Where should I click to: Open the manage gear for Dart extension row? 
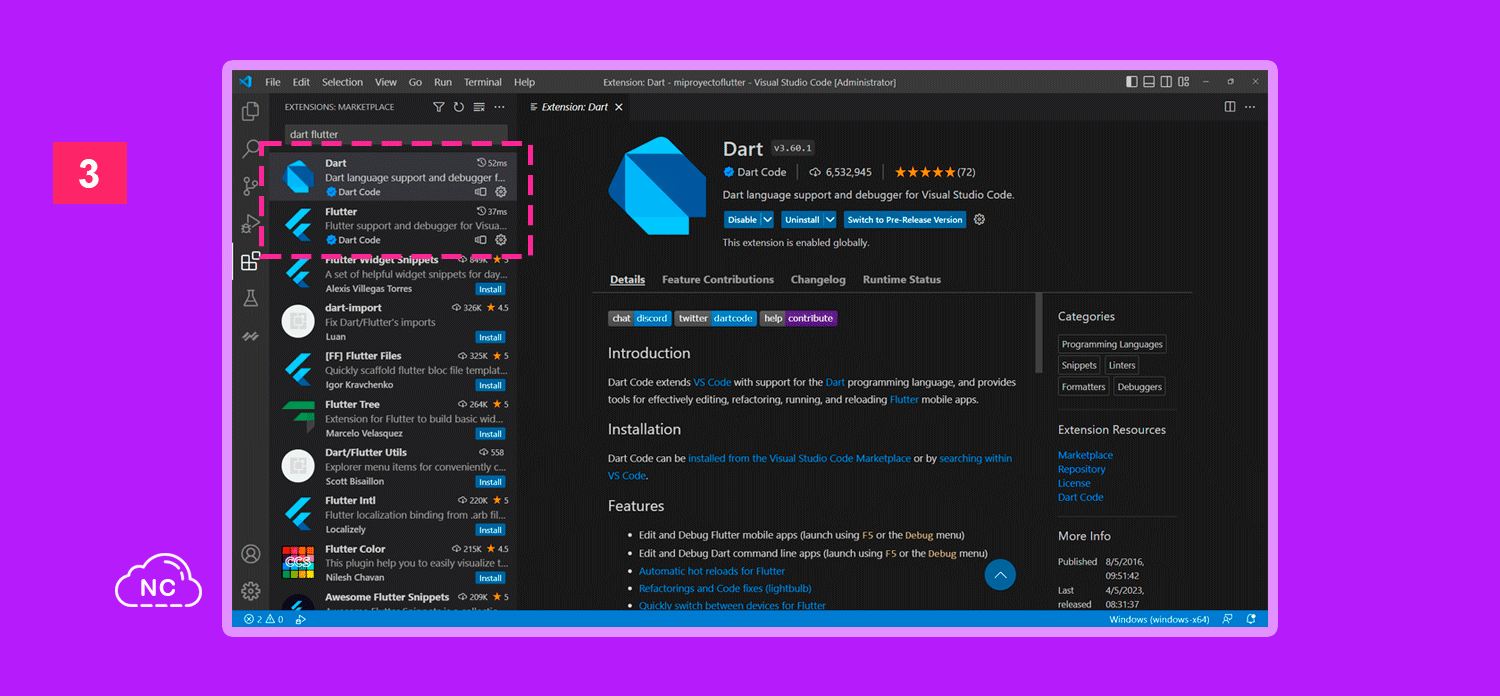coord(501,192)
